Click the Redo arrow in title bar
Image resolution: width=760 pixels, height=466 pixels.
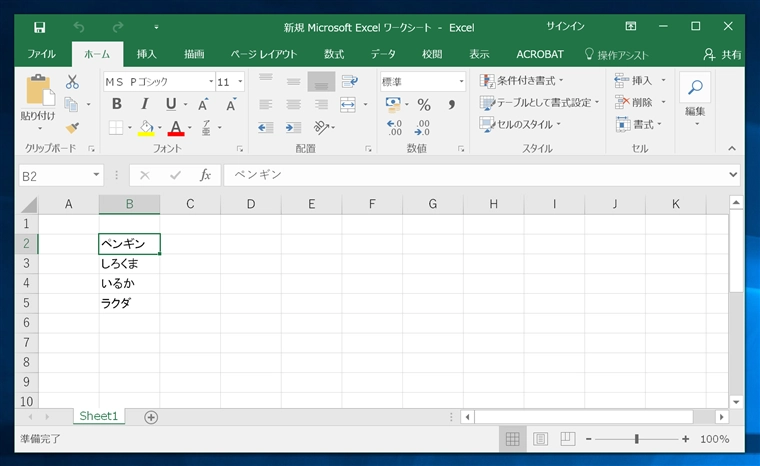tap(117, 27)
